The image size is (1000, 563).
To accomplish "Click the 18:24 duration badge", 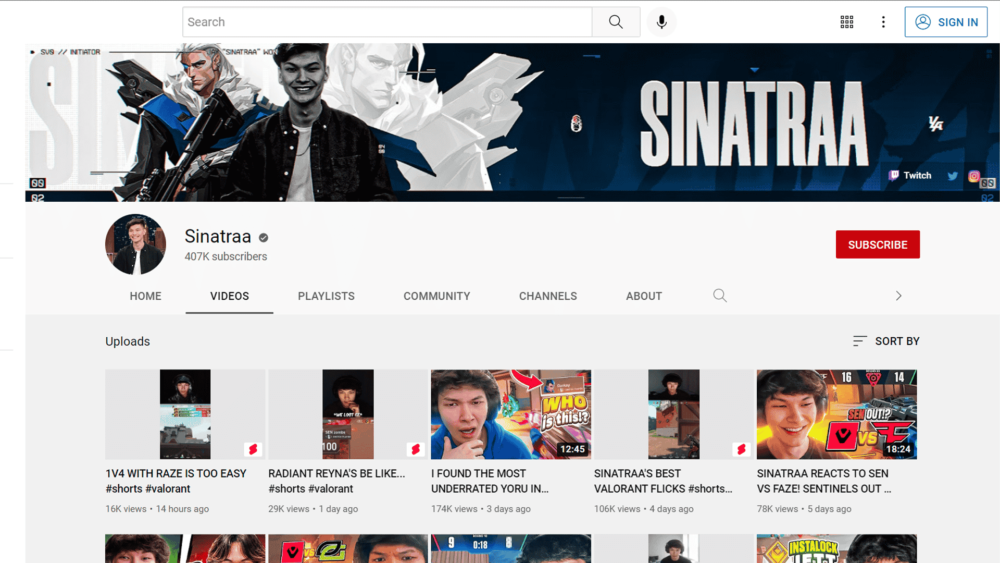I will click(898, 449).
